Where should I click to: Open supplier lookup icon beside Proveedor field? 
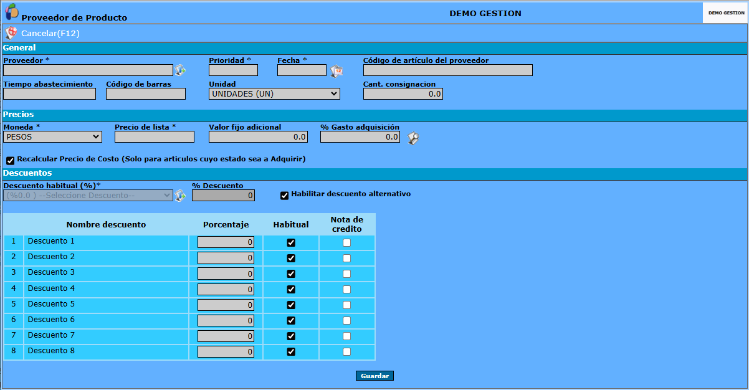pyautogui.click(x=180, y=70)
